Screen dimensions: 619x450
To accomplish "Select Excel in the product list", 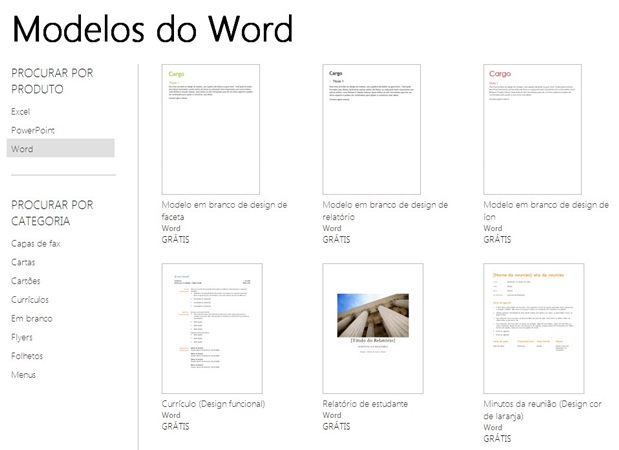I will (21, 112).
